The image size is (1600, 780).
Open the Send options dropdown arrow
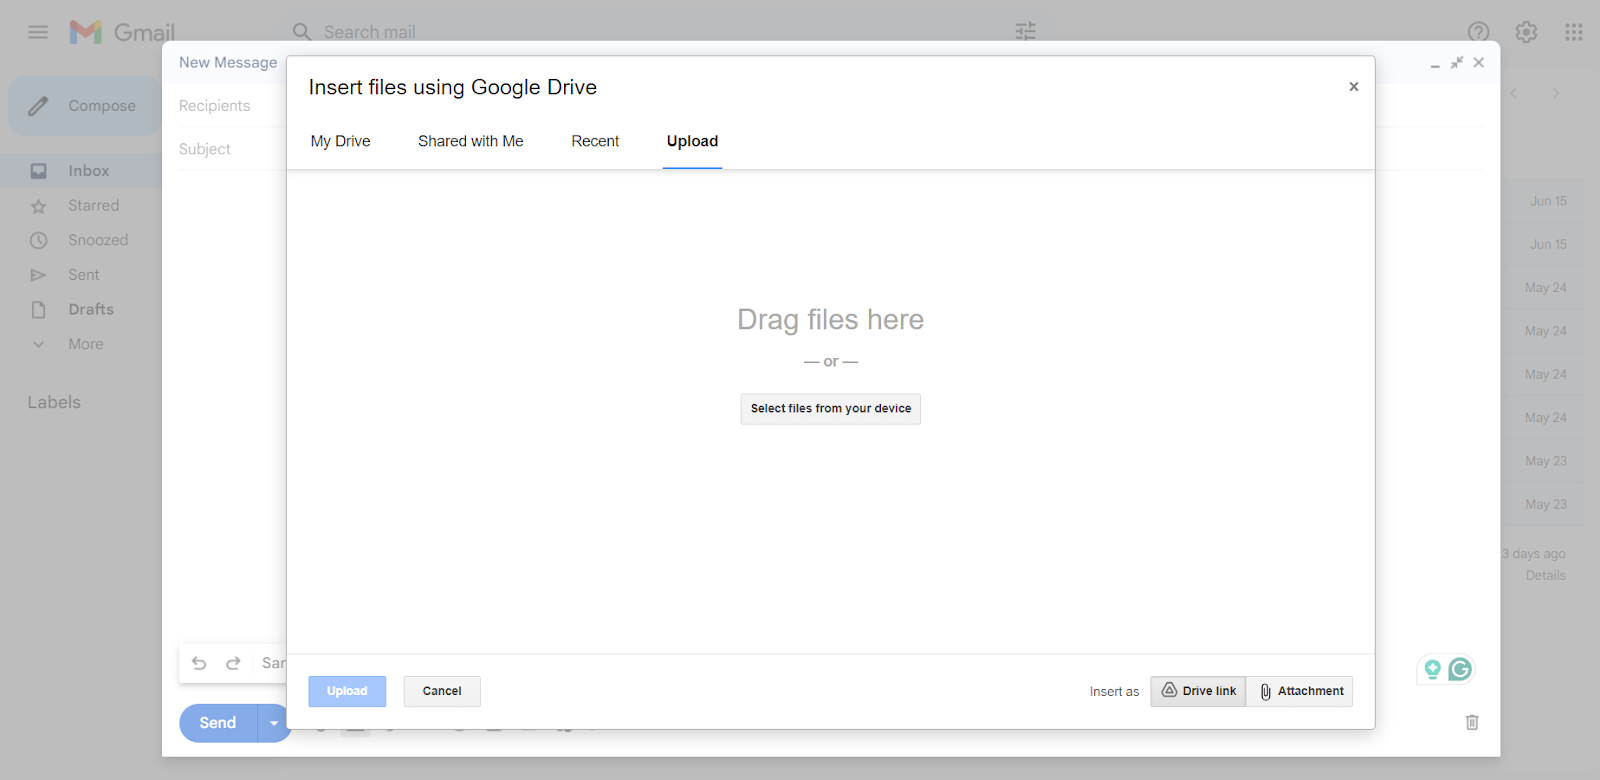[273, 723]
